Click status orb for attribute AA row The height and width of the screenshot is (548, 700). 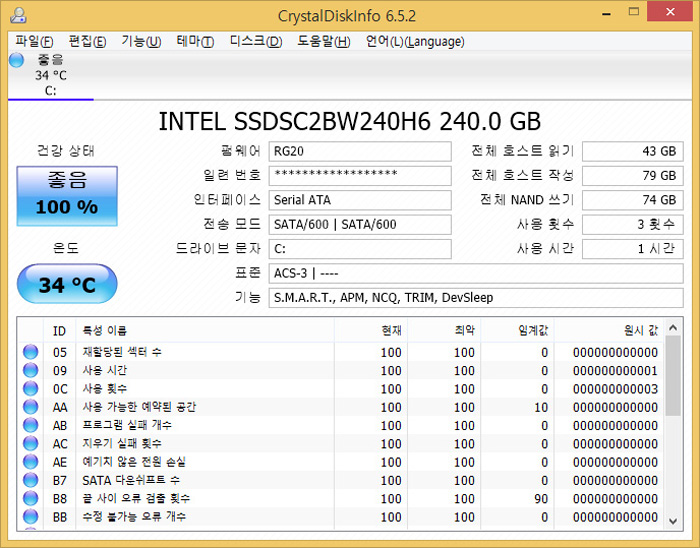30,407
